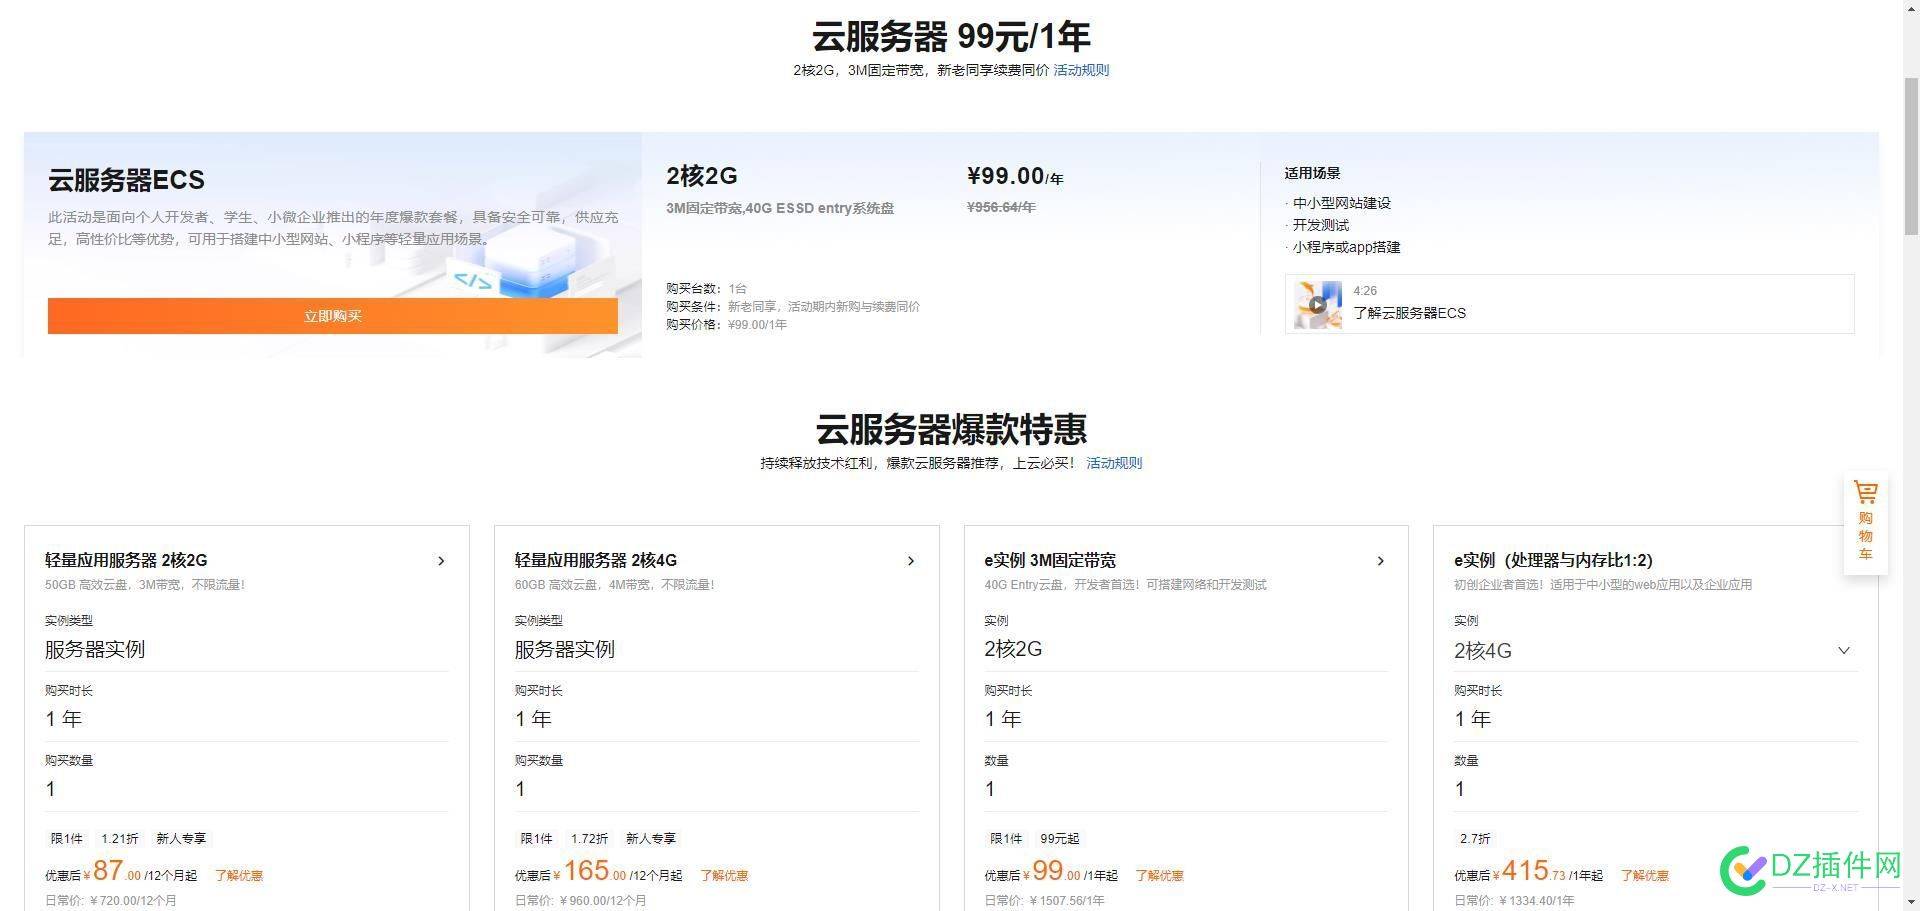1920x911 pixels.
Task: Click the 1.72折 discount tag
Action: [590, 839]
